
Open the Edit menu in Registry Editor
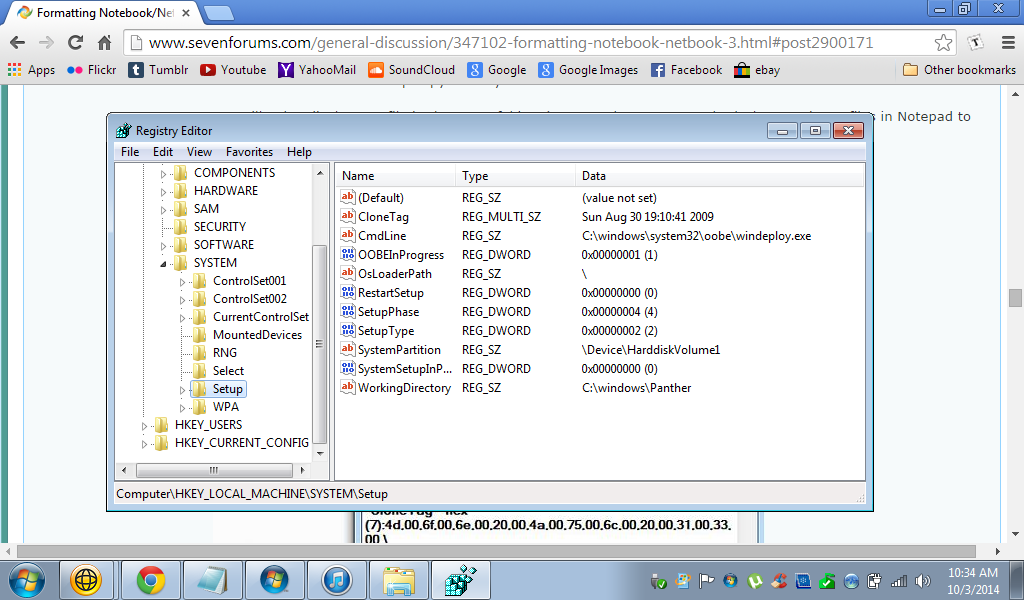pos(163,151)
